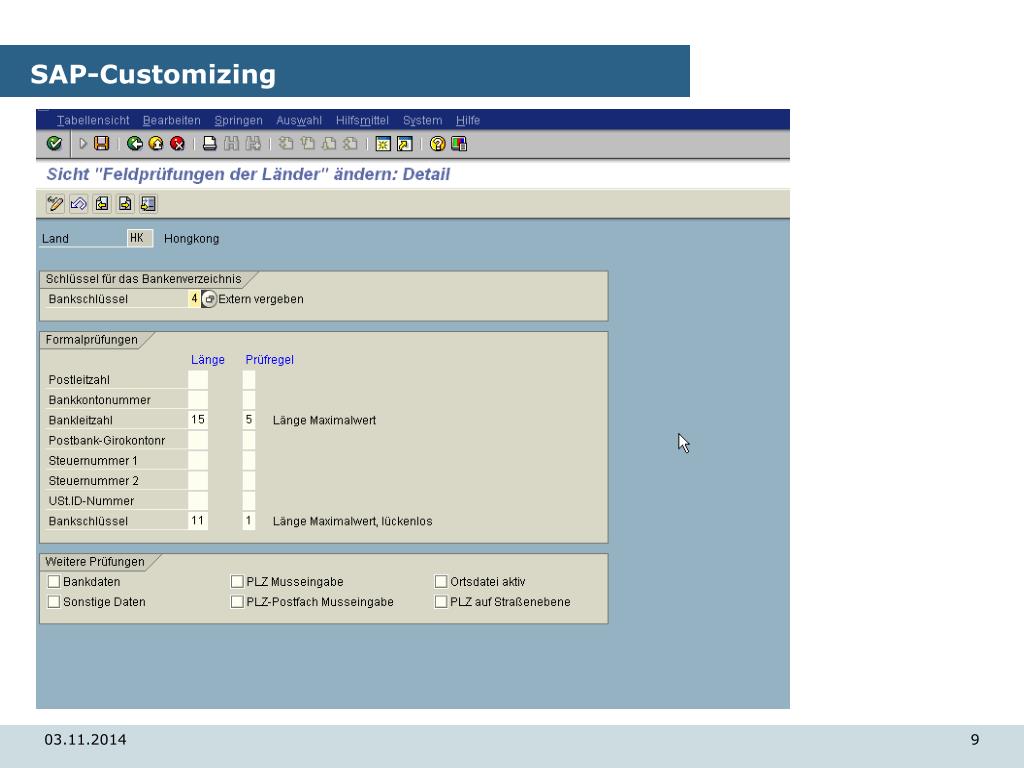Click the Land field showing HK
Viewport: 1024px width, 768px height.
coord(140,238)
